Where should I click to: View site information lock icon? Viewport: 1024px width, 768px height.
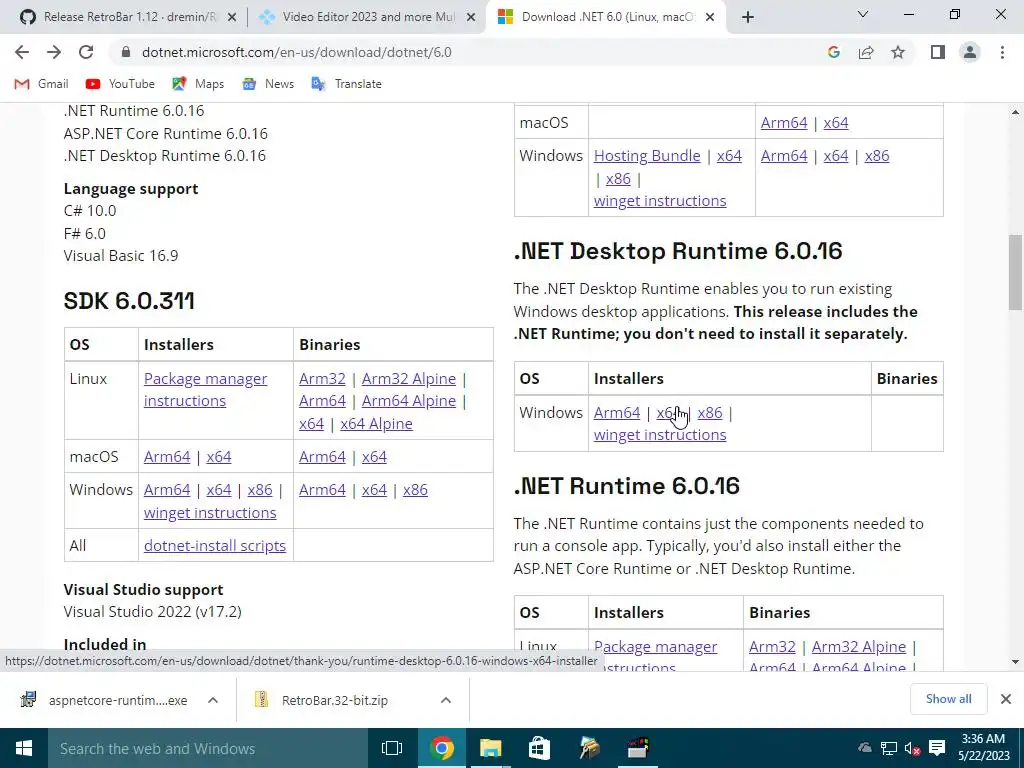click(126, 52)
